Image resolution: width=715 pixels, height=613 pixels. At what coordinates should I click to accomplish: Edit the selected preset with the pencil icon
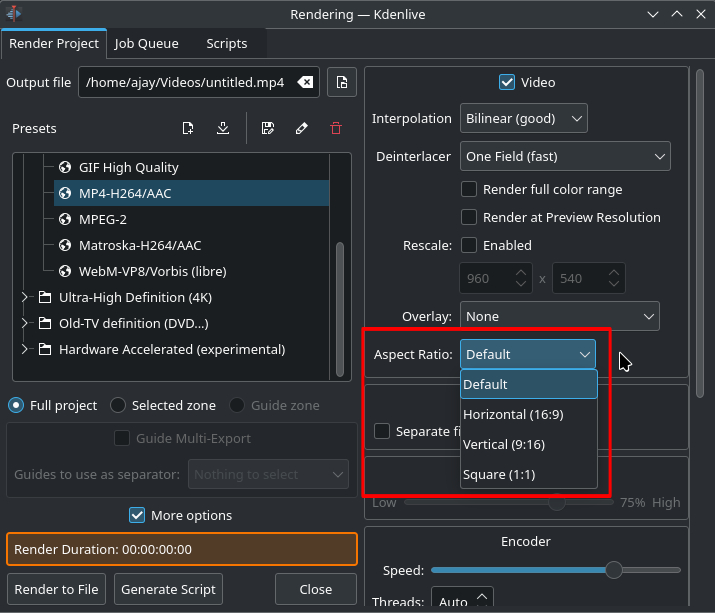coord(301,128)
